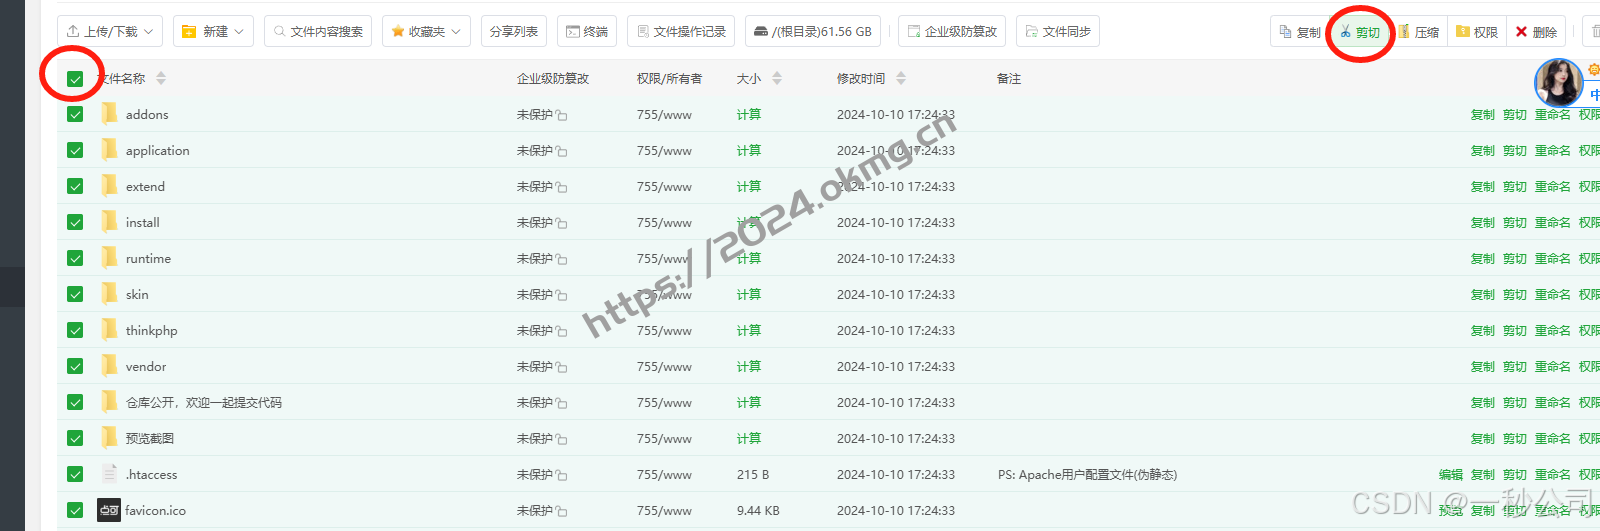This screenshot has height=531, width=1600.
Task: Open the addons folder icon
Action: pyautogui.click(x=109, y=114)
